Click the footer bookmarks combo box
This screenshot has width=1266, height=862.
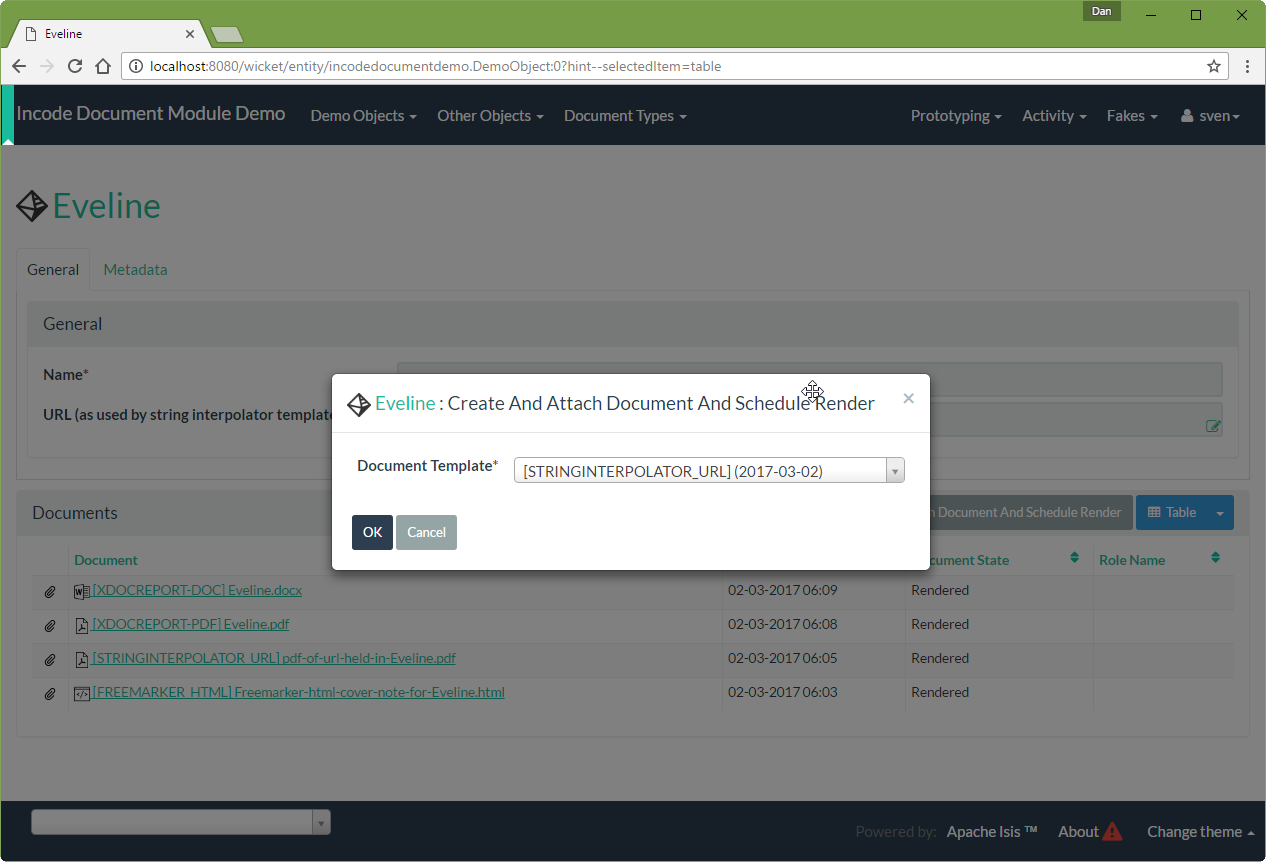point(181,823)
